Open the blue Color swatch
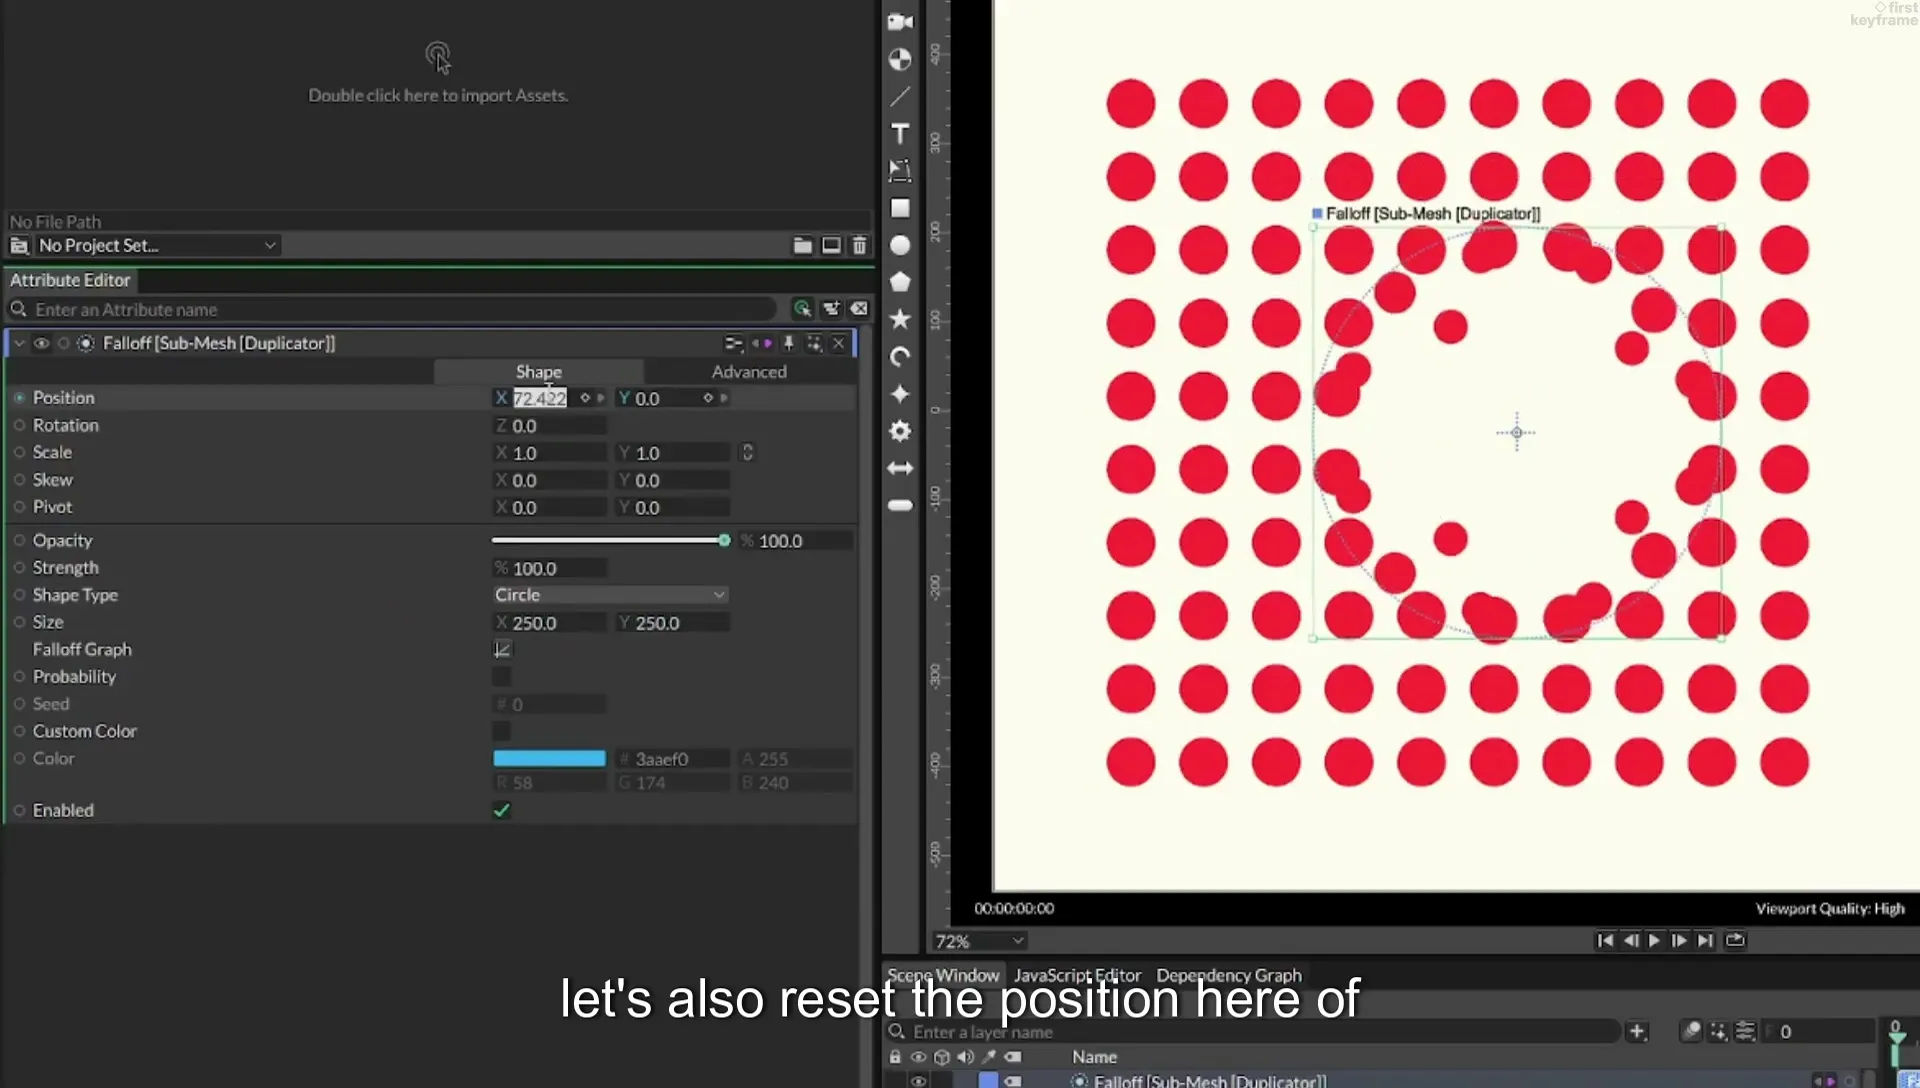 (549, 758)
